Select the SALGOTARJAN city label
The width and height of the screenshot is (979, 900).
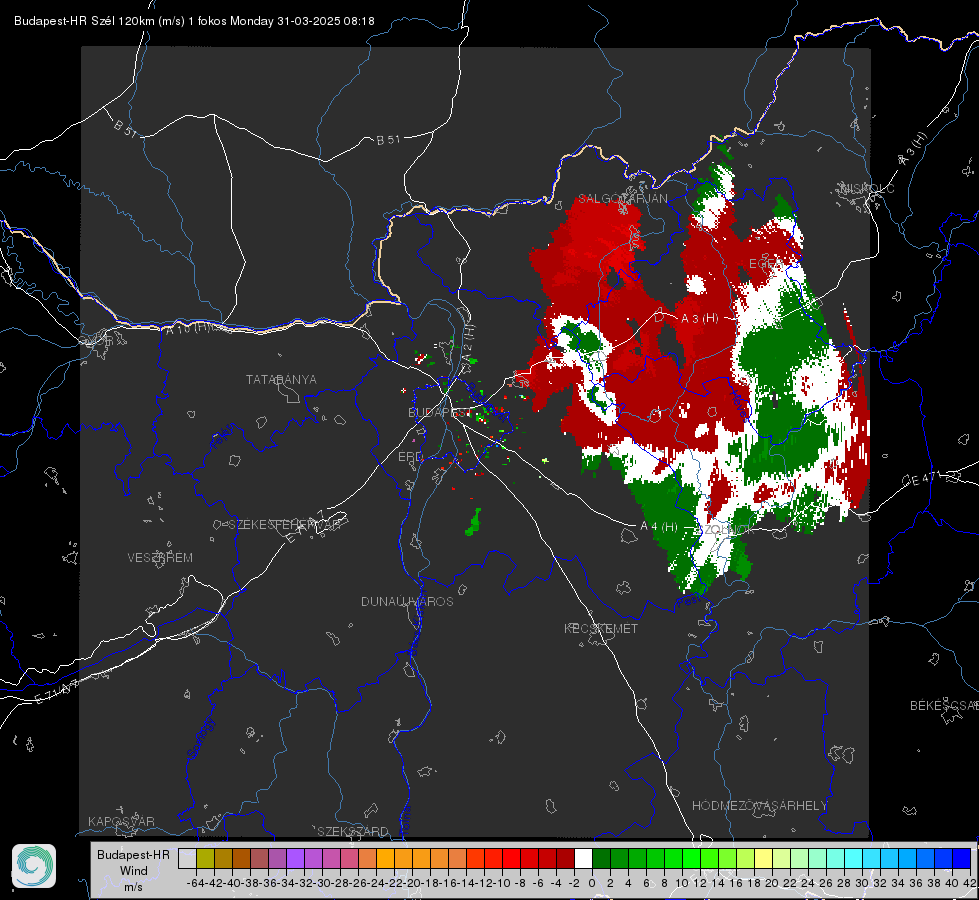622,199
